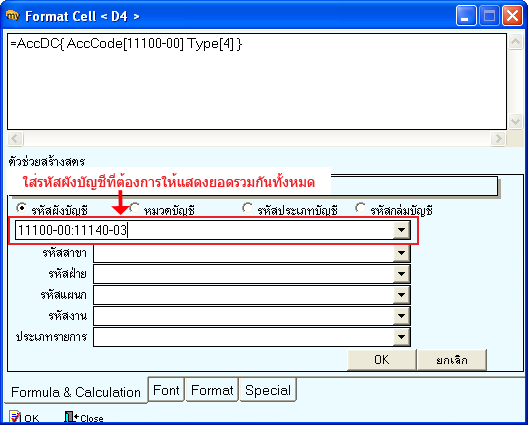This screenshot has width=528, height=425.
Task: Select the รหัสผังบัญชี radio button
Action: pyautogui.click(x=22, y=208)
